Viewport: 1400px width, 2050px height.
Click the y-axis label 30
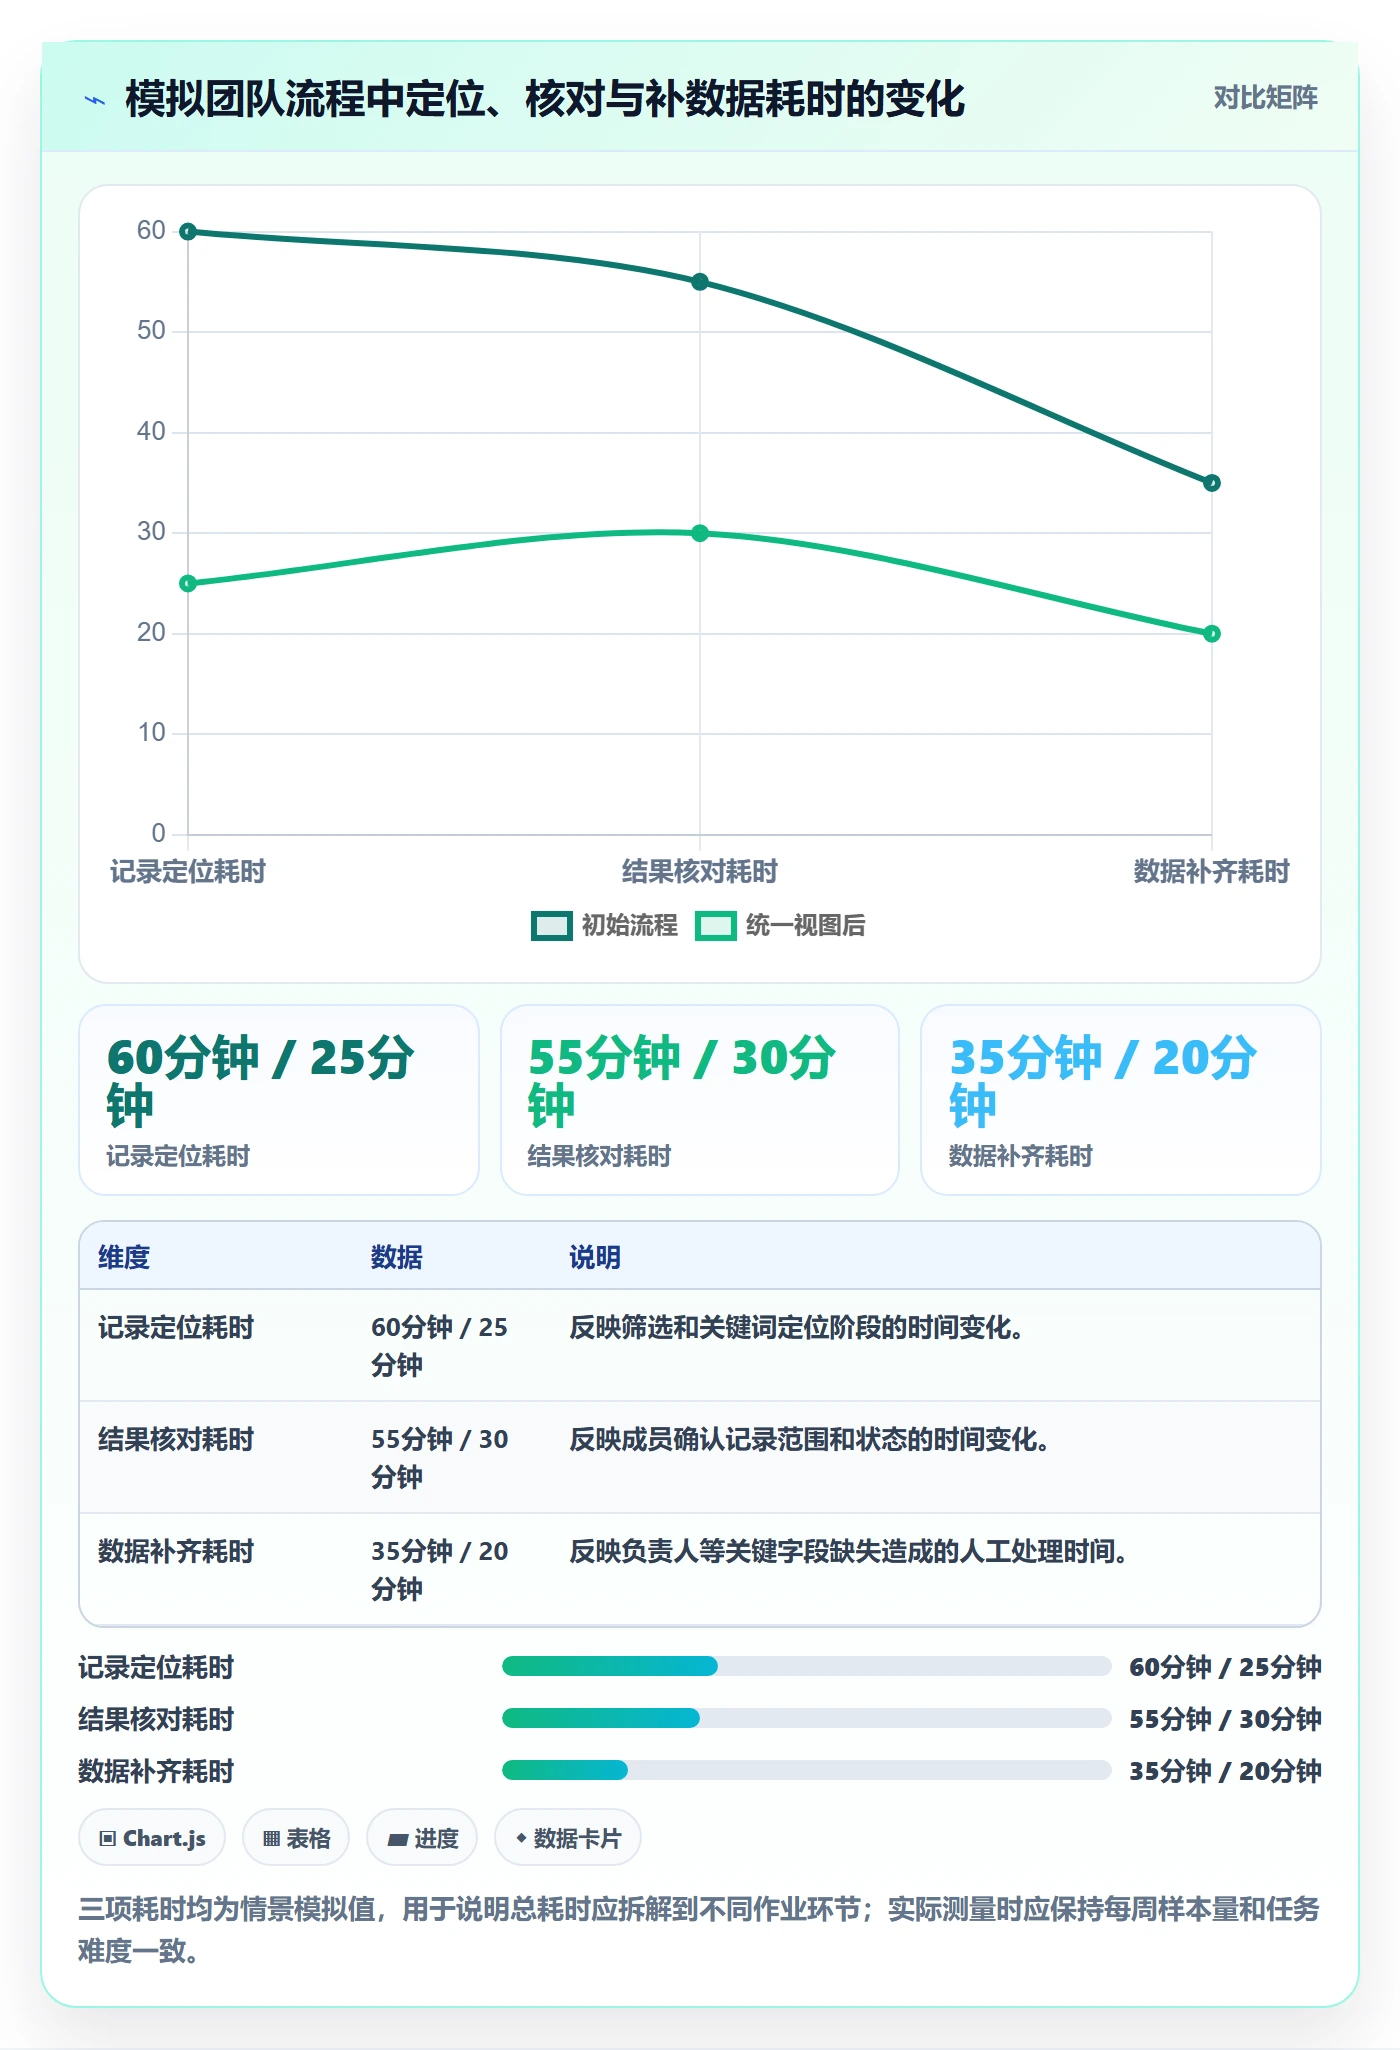point(151,532)
